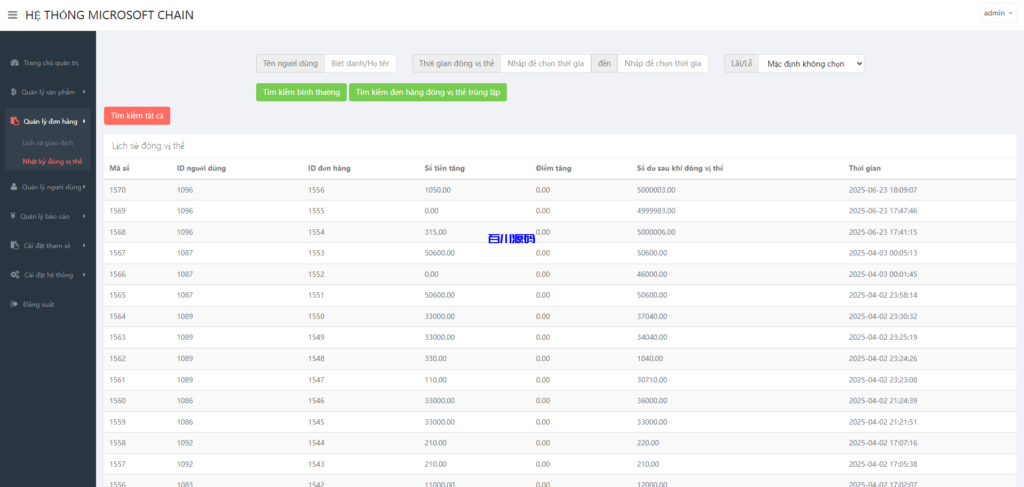Click the Tìm kiếm bình thường button
1024x487 pixels.
coord(301,93)
